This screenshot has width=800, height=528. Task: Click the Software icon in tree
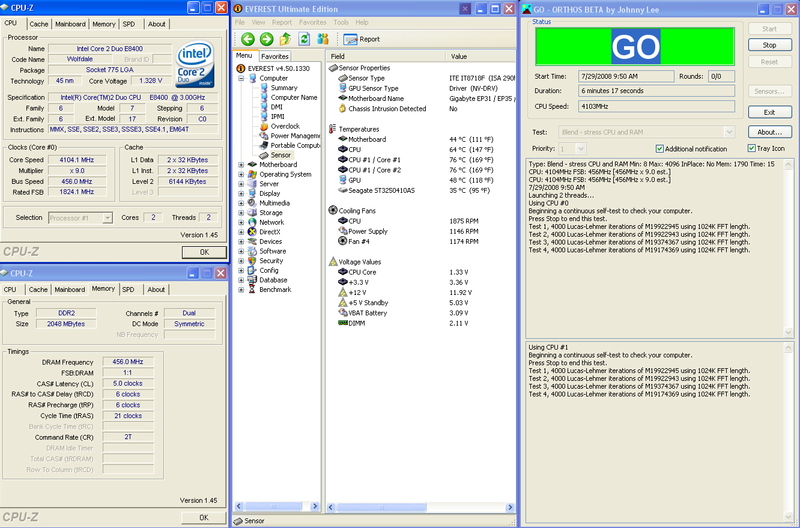(x=252, y=251)
